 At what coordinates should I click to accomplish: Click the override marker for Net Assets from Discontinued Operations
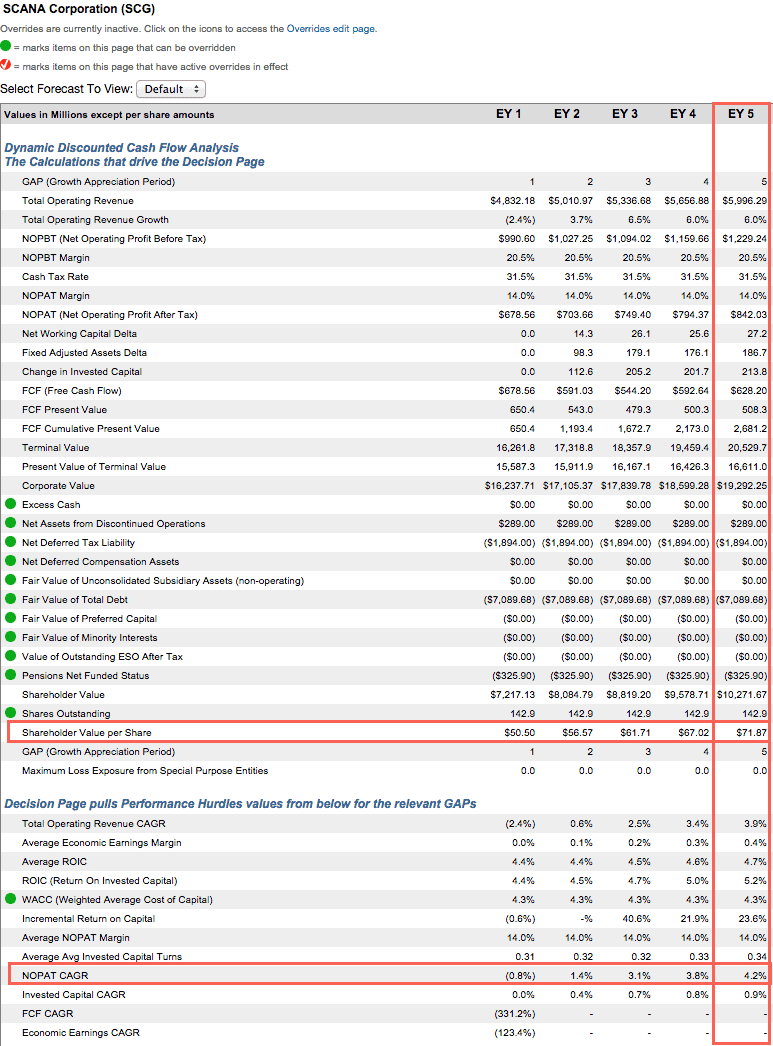pyautogui.click(x=10, y=523)
